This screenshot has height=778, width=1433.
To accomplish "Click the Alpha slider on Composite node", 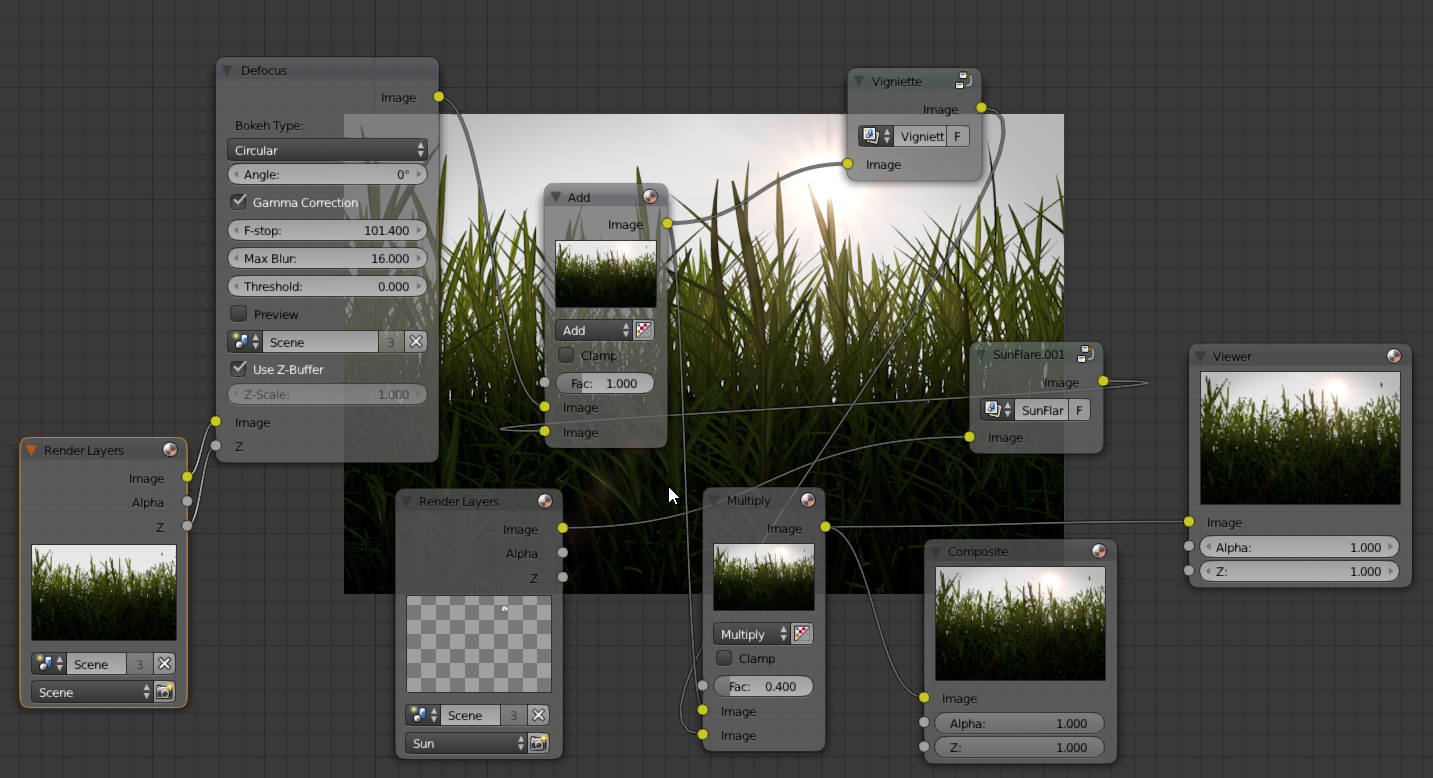I will tap(1020, 723).
